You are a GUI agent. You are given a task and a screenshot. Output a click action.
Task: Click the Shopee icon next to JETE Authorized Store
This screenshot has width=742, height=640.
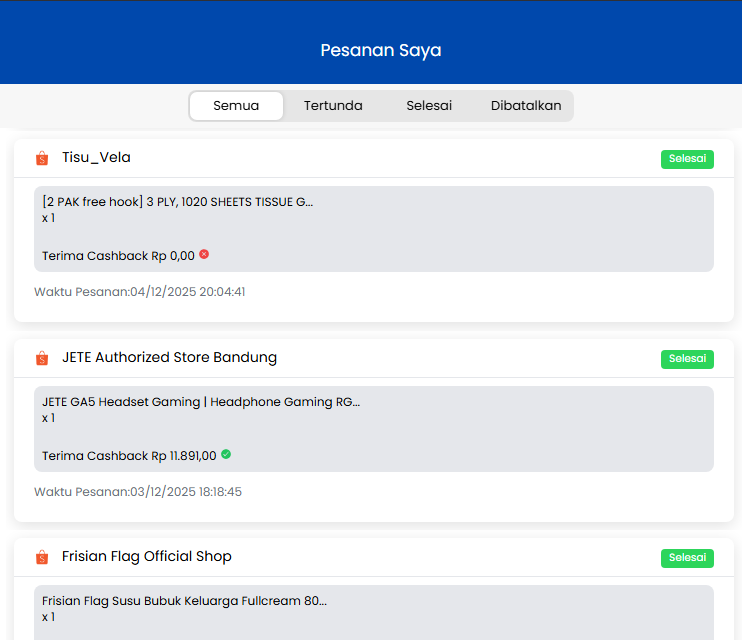point(41,358)
